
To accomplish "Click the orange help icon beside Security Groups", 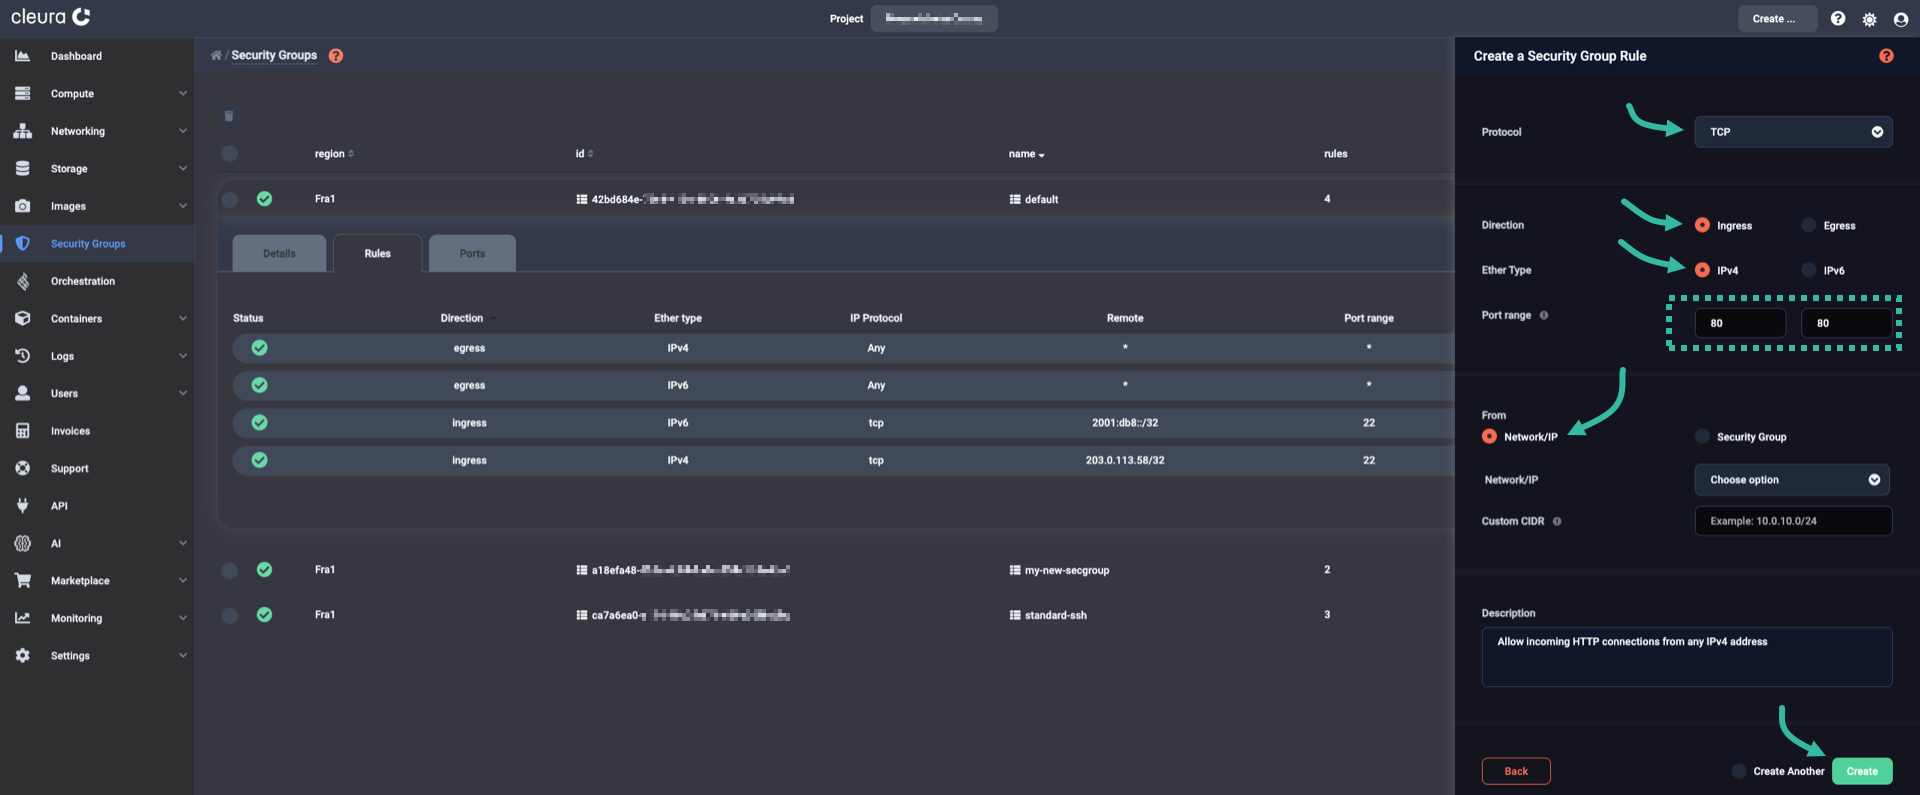I will click(x=336, y=55).
